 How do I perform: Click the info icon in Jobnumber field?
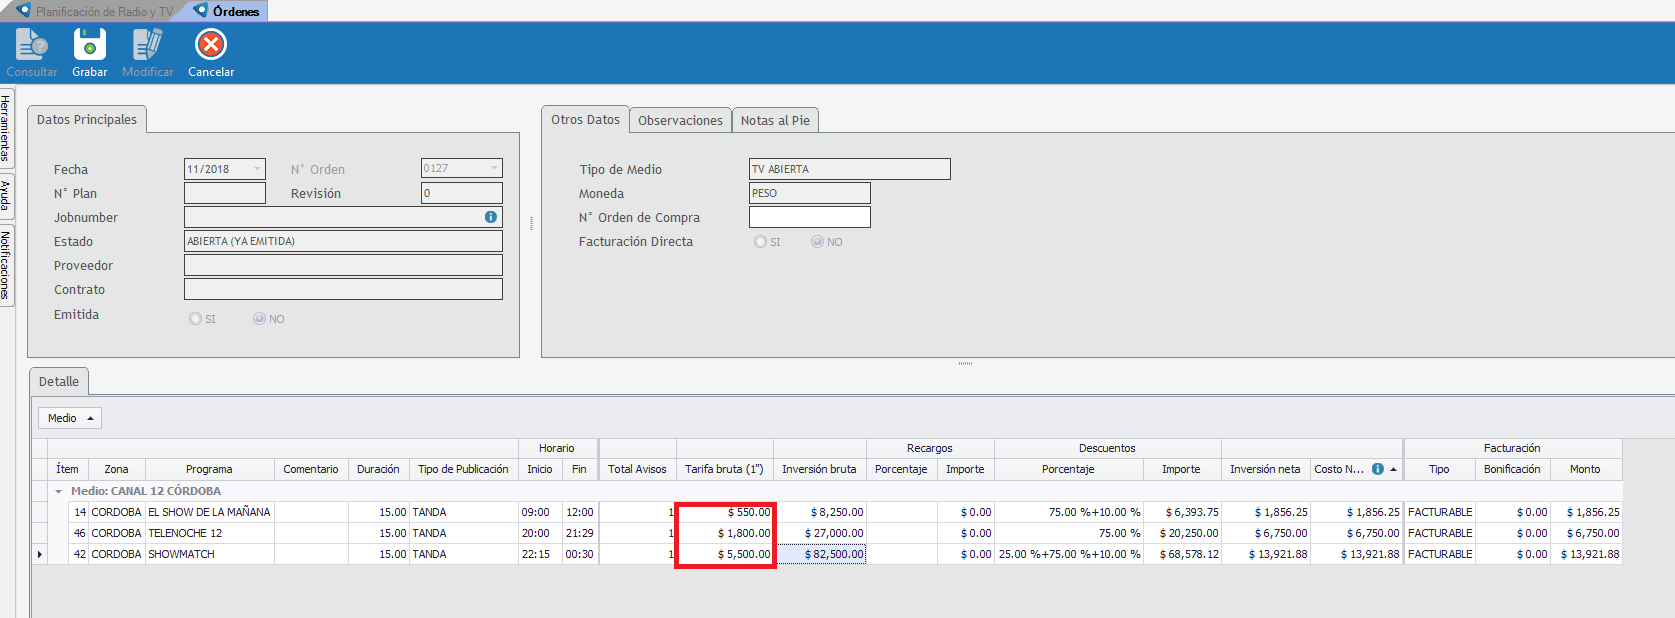click(x=491, y=217)
